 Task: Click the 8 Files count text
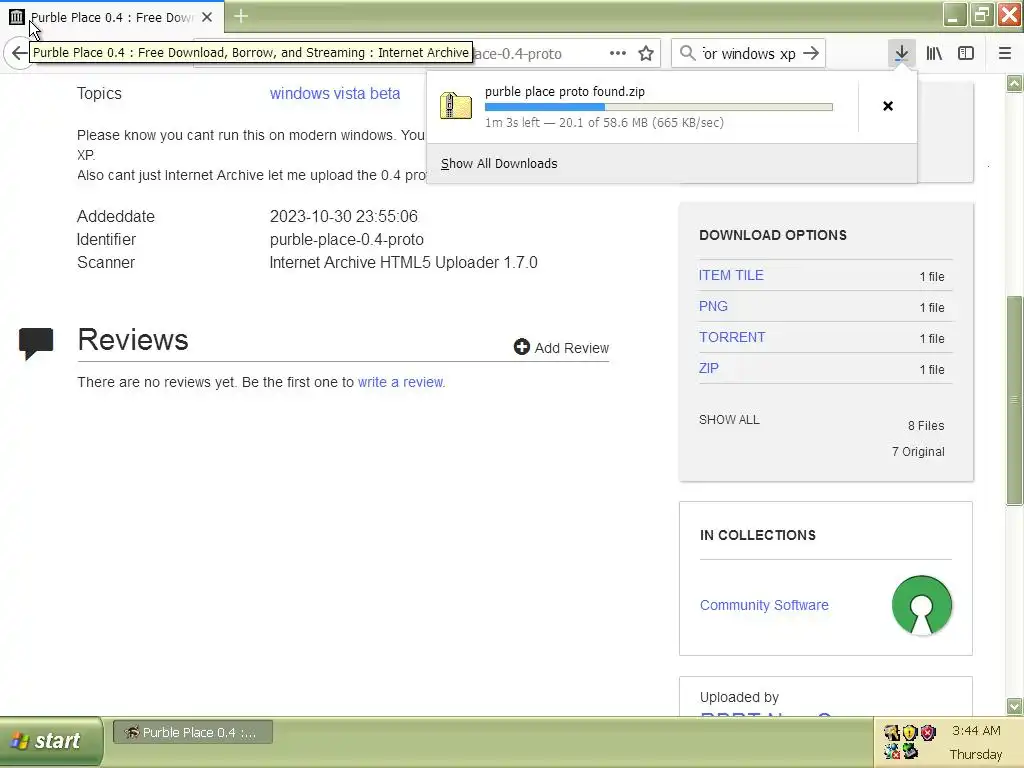click(926, 426)
